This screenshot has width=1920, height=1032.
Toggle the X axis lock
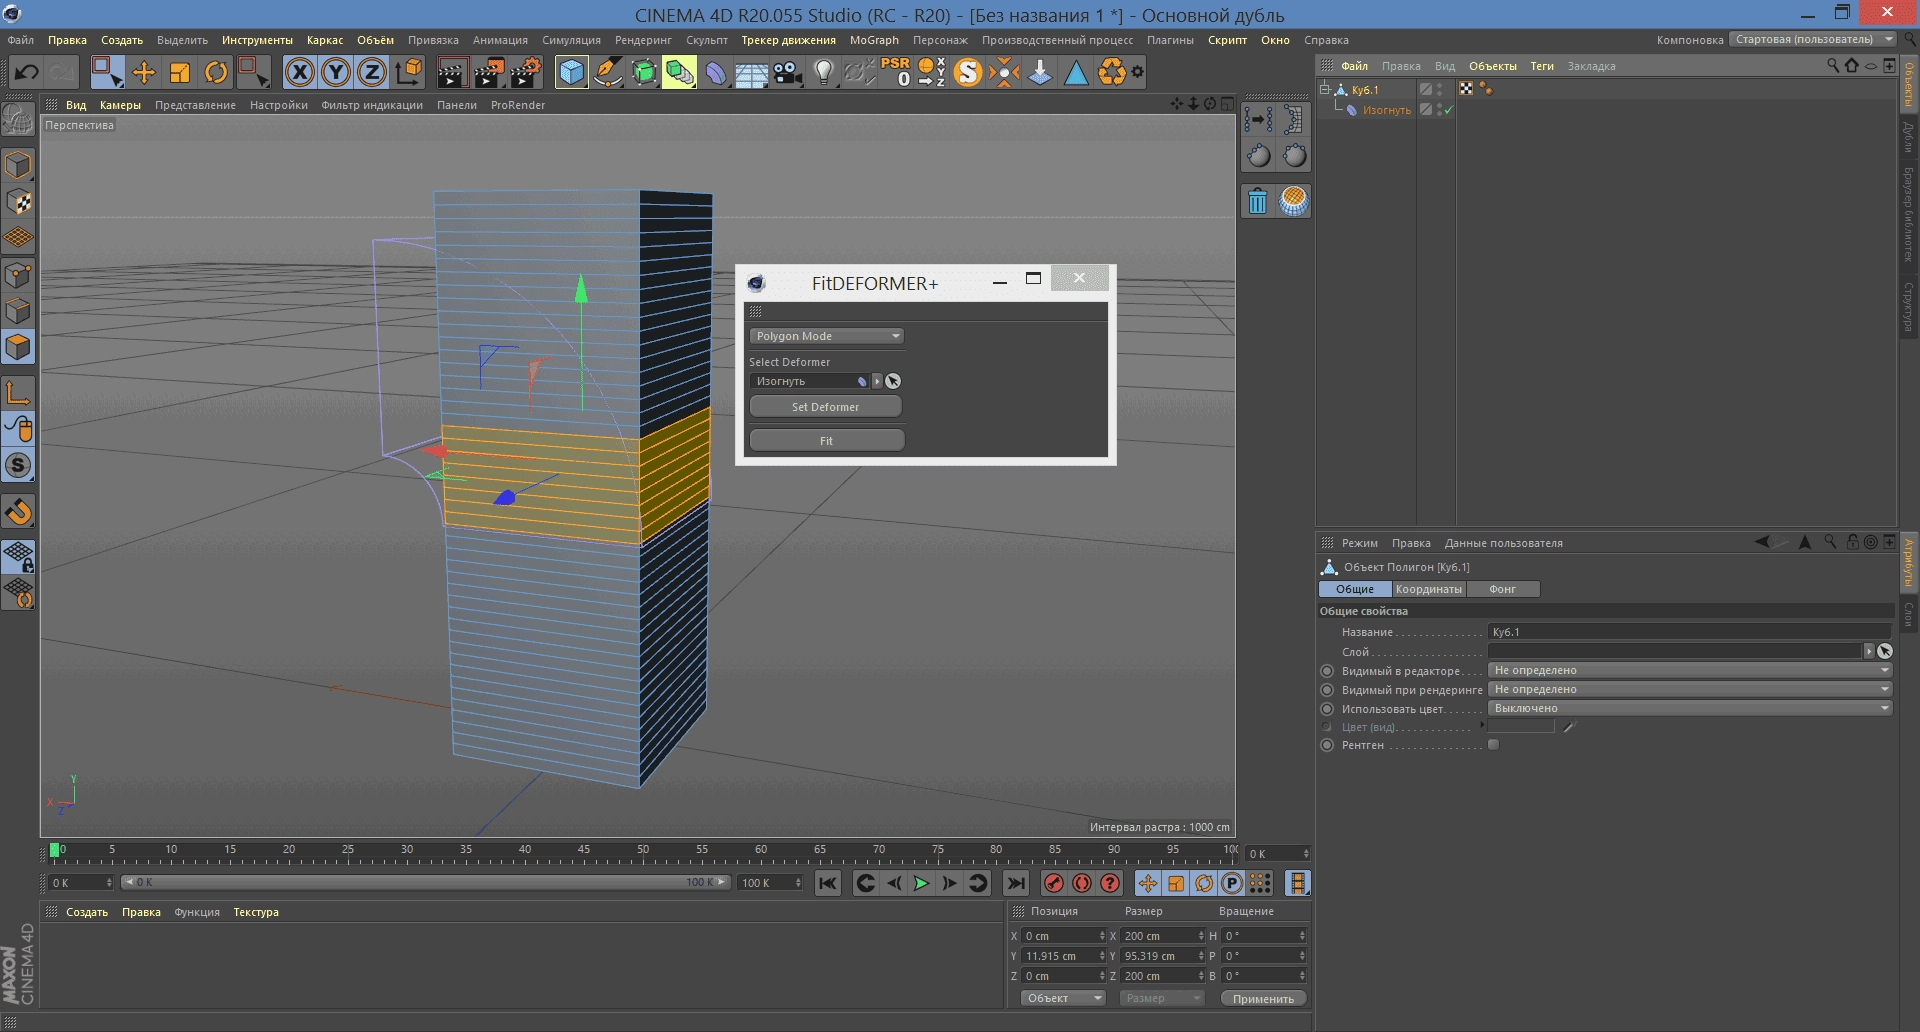click(x=299, y=72)
